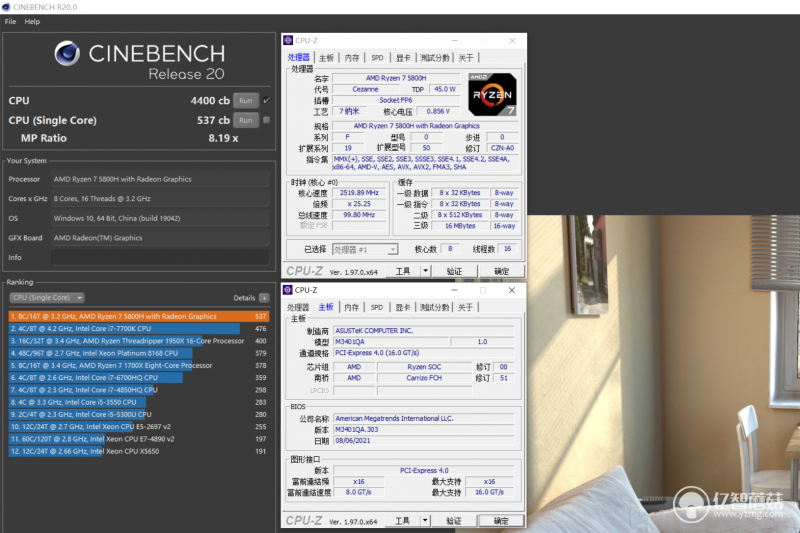Open the processor #1 selection dropdown
800x533 pixels.
coord(365,249)
